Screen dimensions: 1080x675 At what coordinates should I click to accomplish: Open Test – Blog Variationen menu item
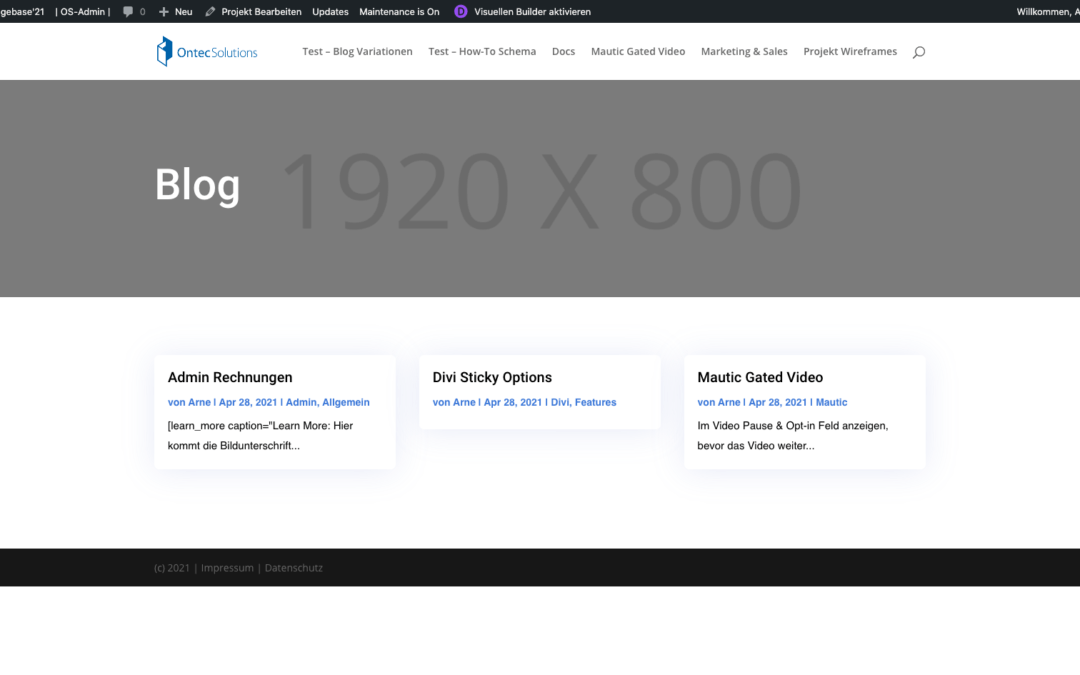pos(357,52)
